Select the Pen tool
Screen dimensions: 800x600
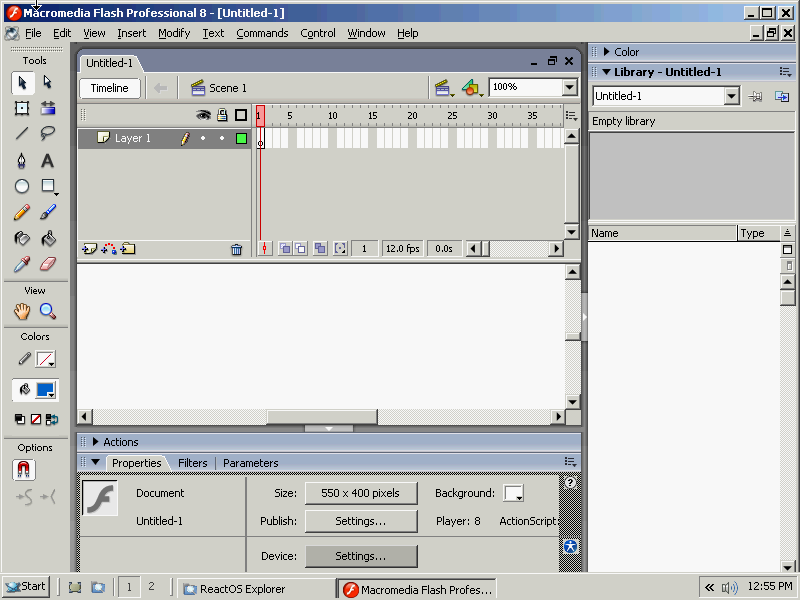point(21,161)
